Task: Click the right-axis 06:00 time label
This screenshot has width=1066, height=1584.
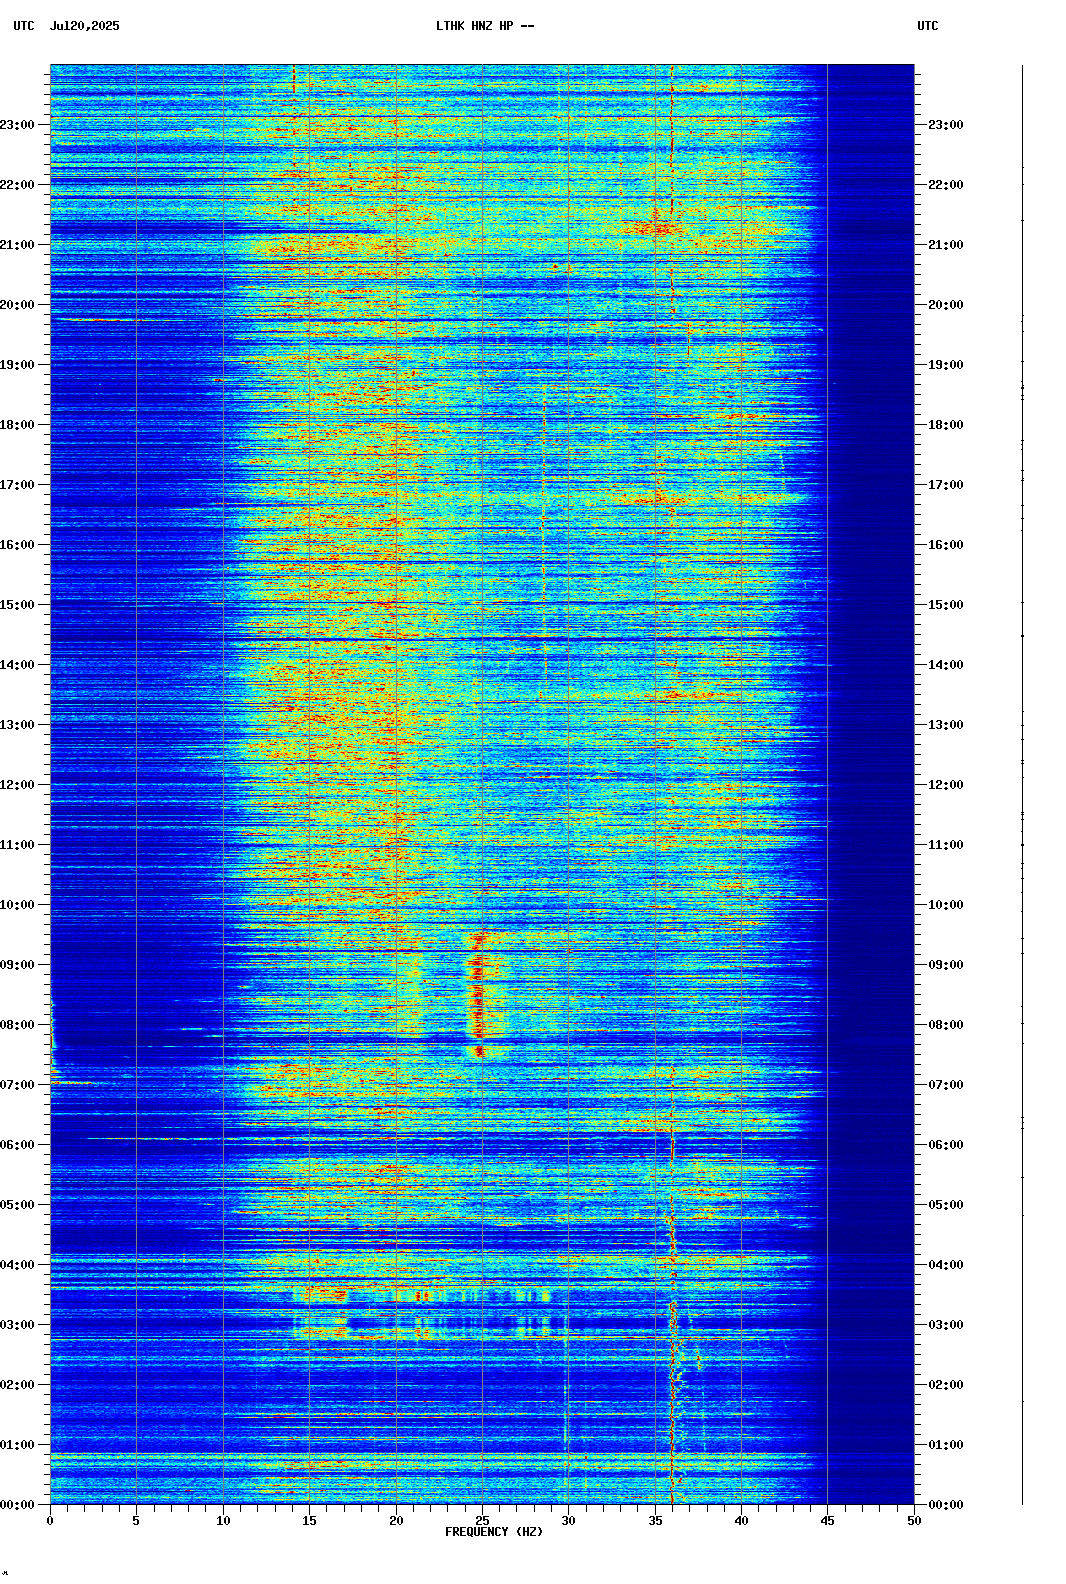Action: tap(946, 1145)
